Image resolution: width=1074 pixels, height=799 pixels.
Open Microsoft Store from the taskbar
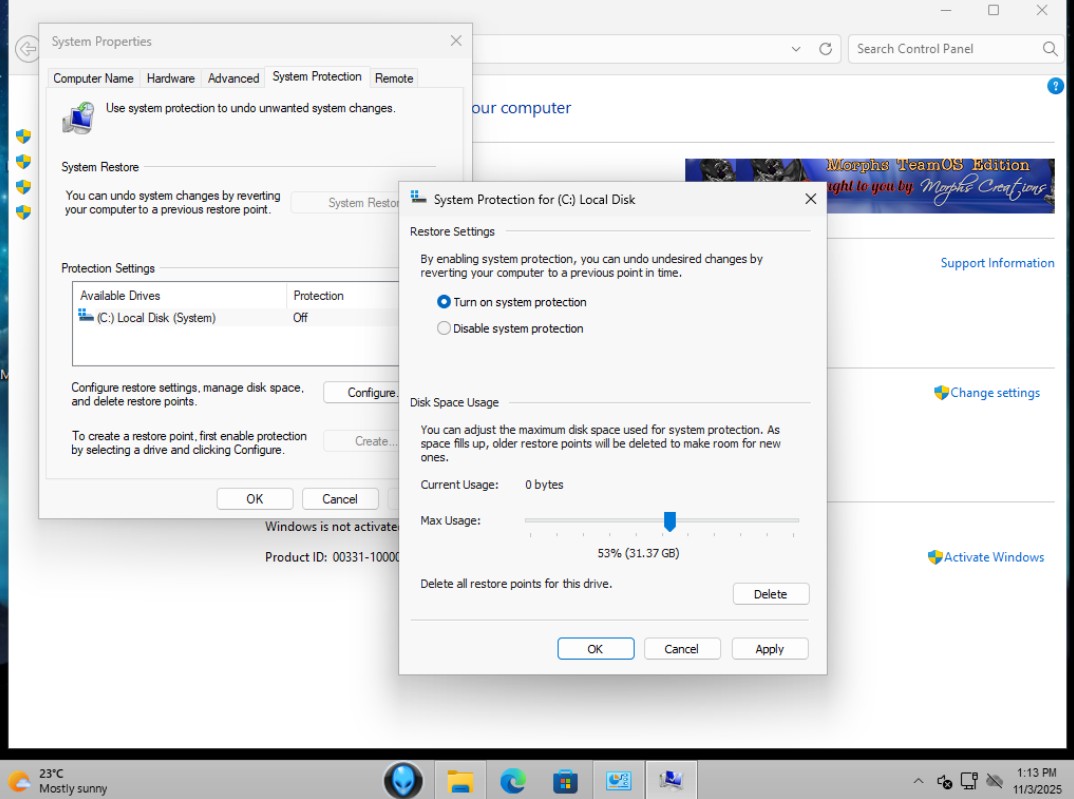click(x=565, y=781)
